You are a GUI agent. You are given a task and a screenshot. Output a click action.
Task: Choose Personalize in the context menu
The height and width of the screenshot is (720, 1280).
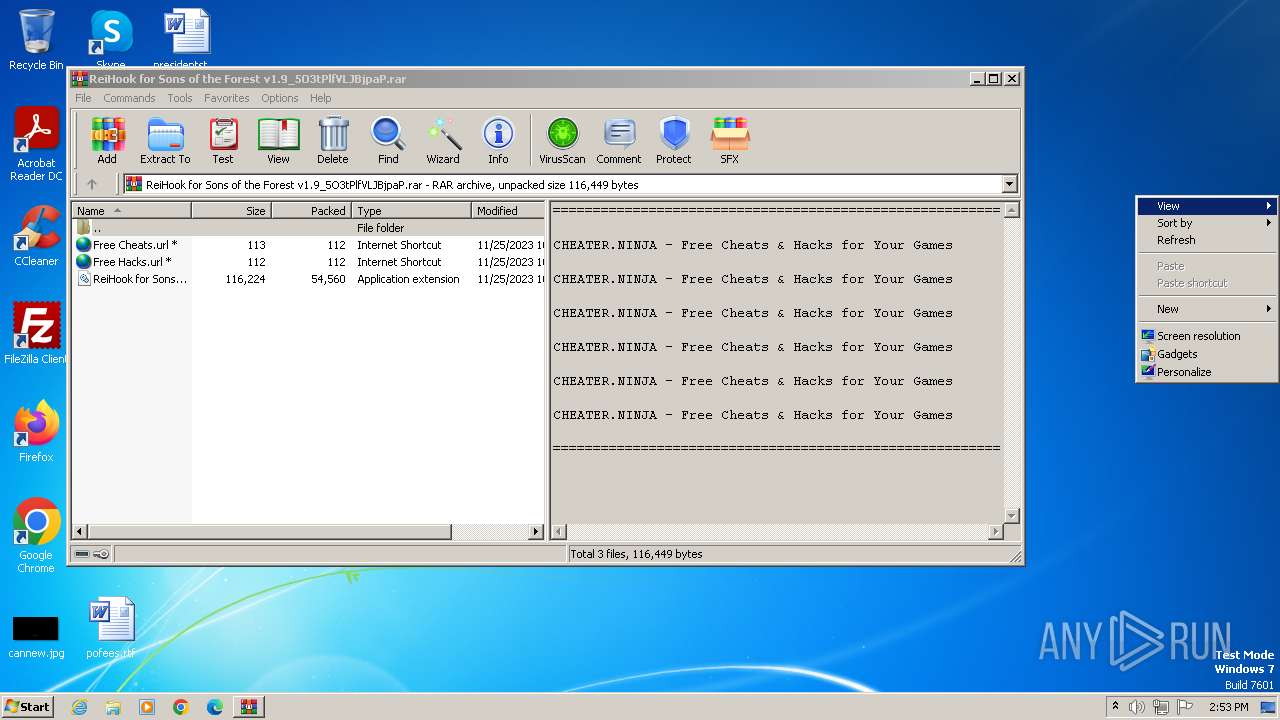click(x=1207, y=372)
